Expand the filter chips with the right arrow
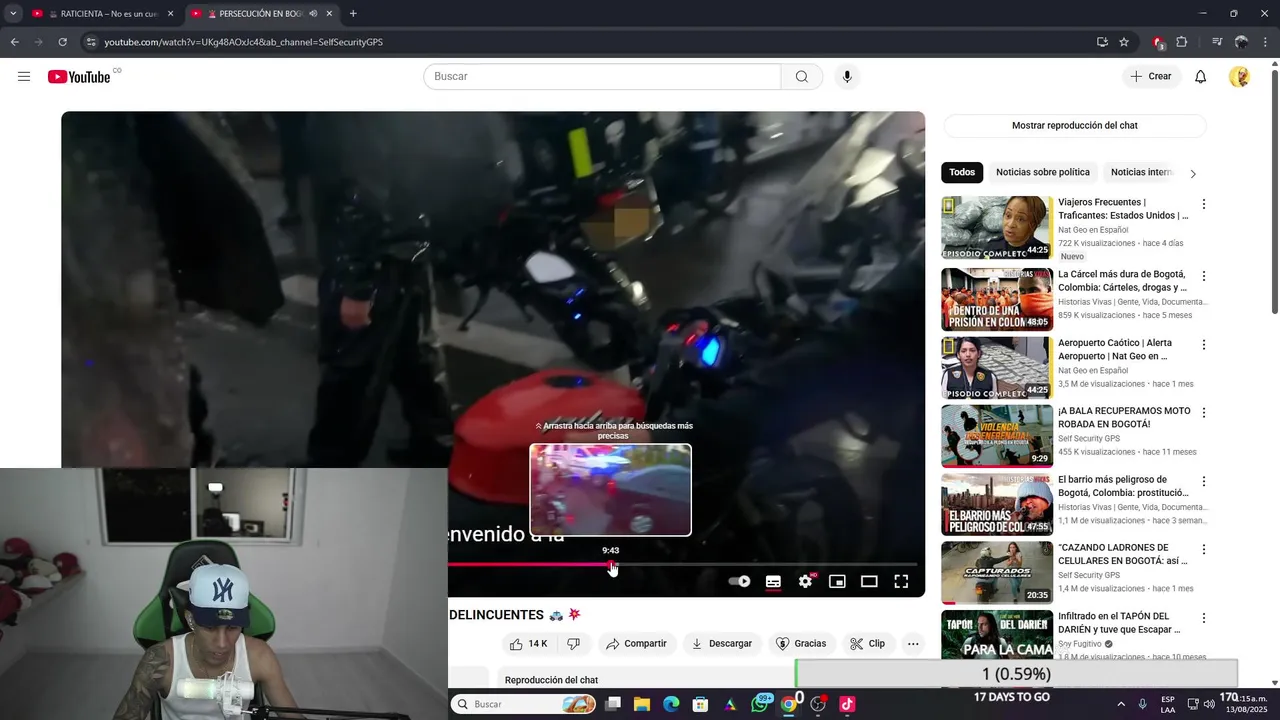 click(1192, 173)
